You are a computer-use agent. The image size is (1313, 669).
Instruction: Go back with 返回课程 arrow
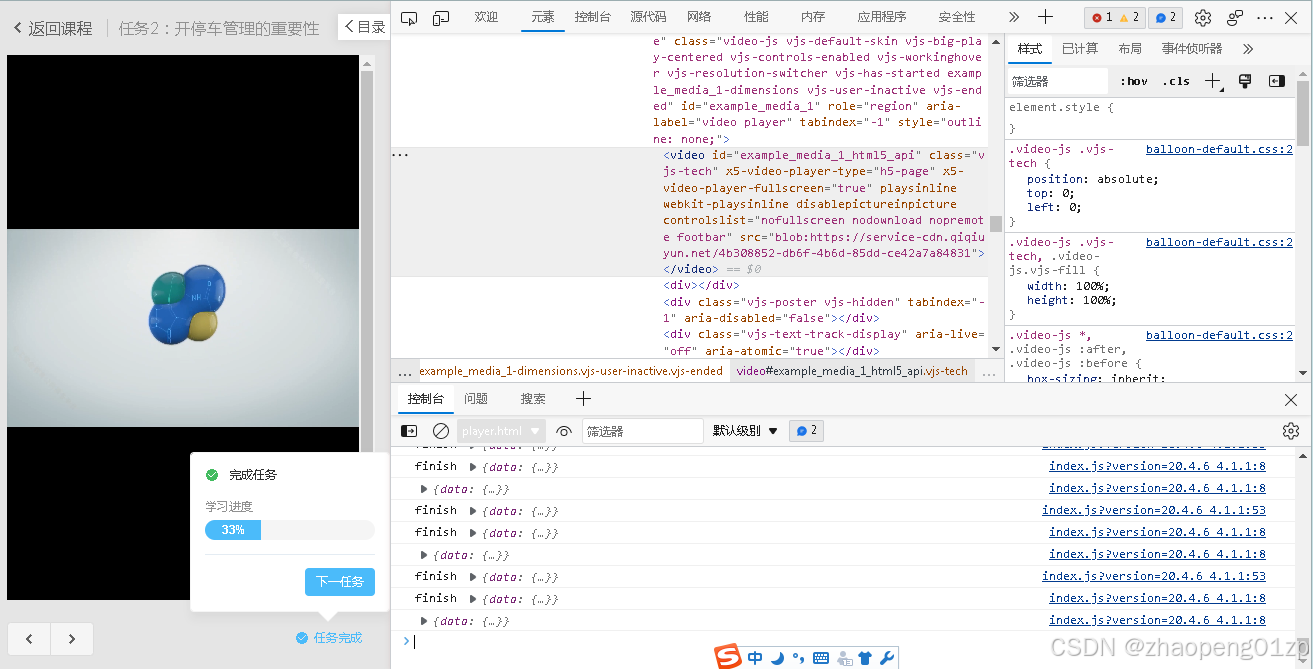(53, 28)
